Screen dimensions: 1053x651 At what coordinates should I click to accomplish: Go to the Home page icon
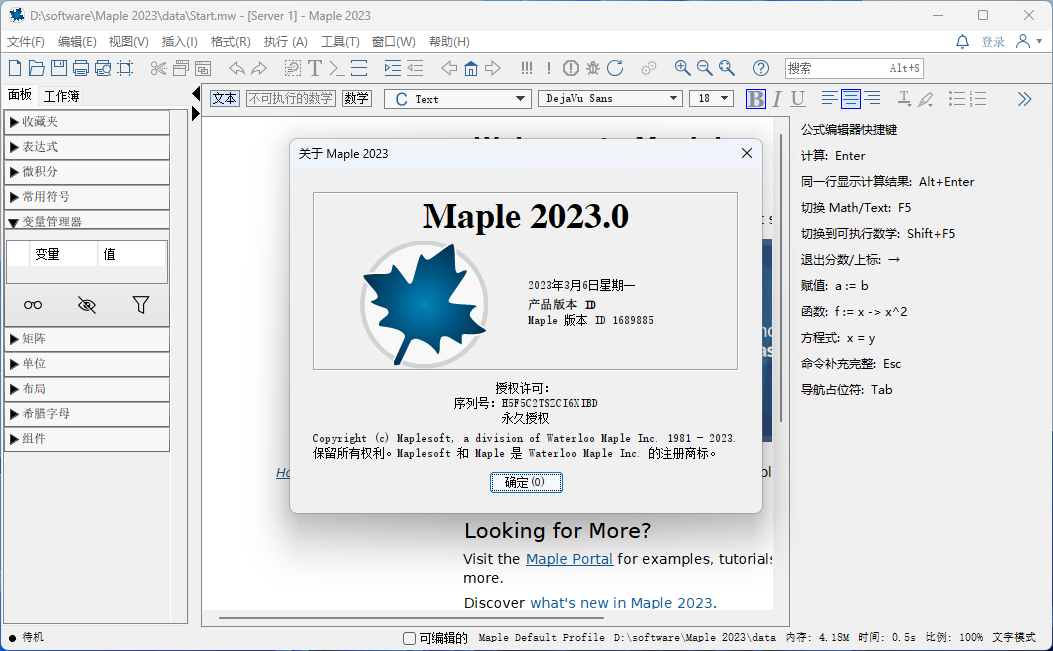pyautogui.click(x=471, y=68)
